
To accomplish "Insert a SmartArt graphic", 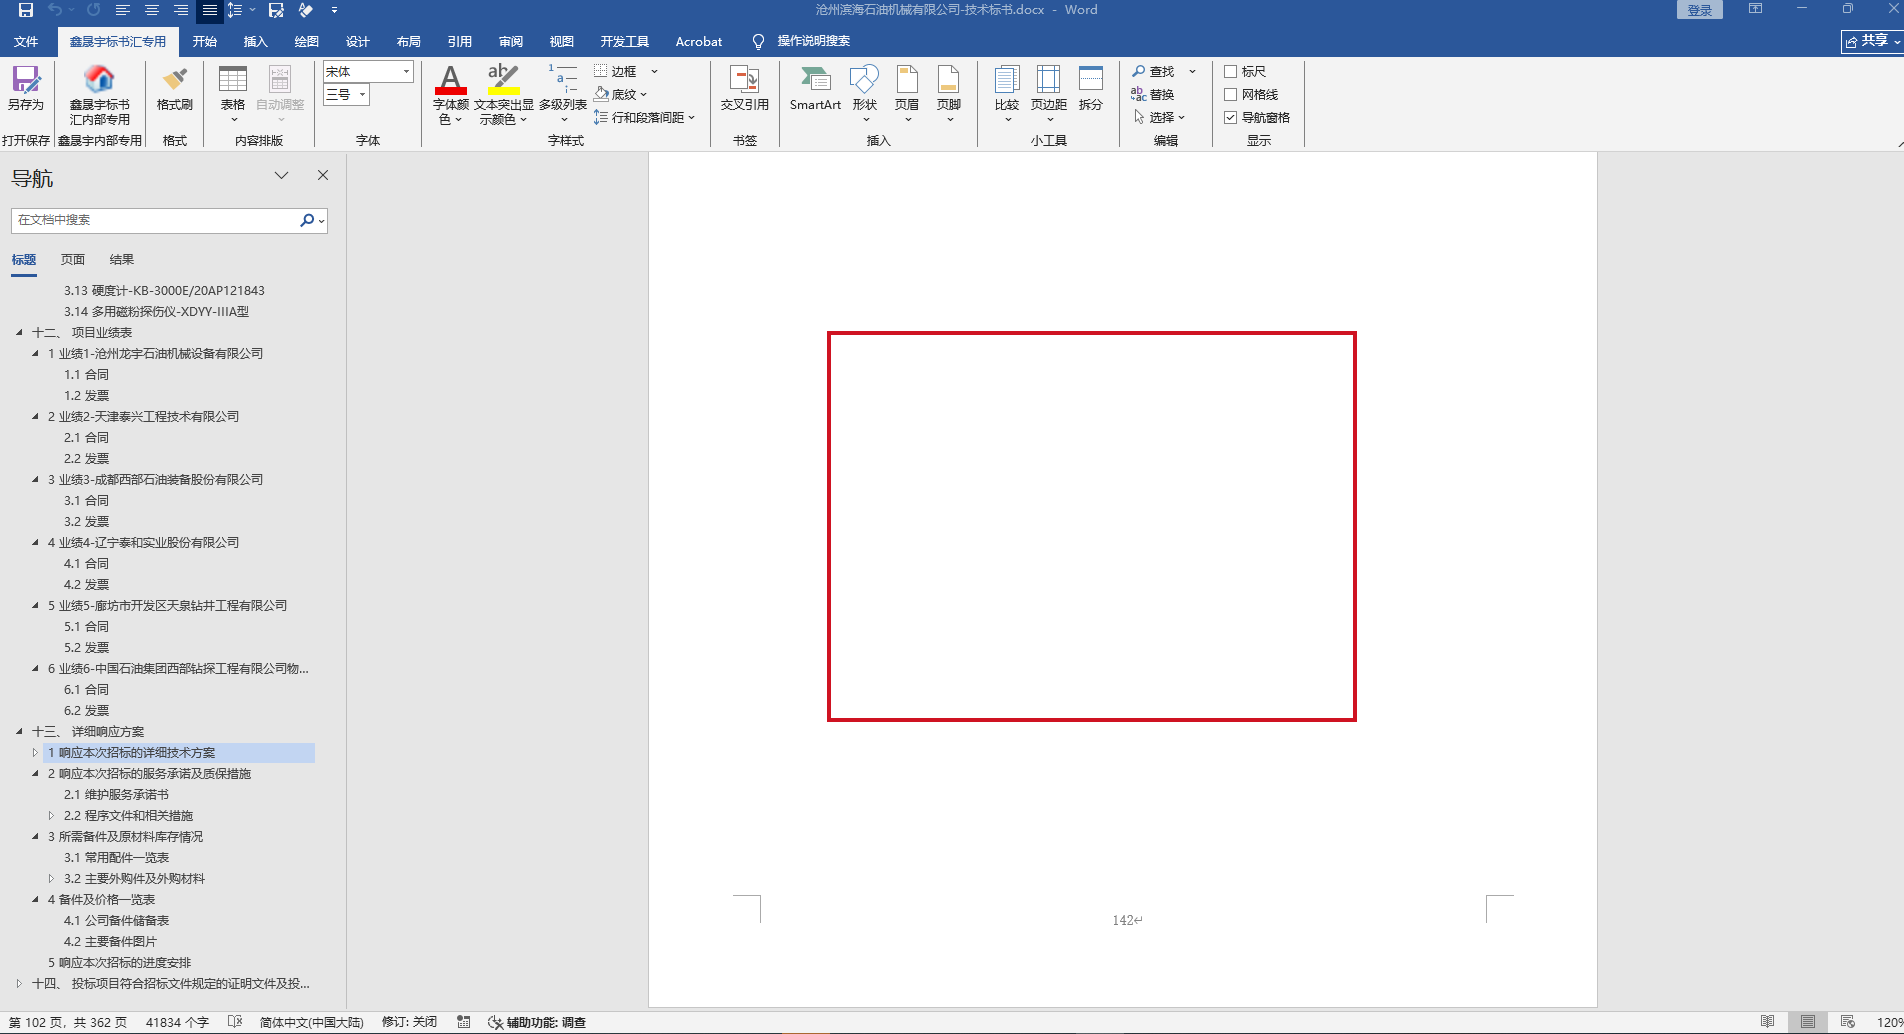I will coord(815,88).
